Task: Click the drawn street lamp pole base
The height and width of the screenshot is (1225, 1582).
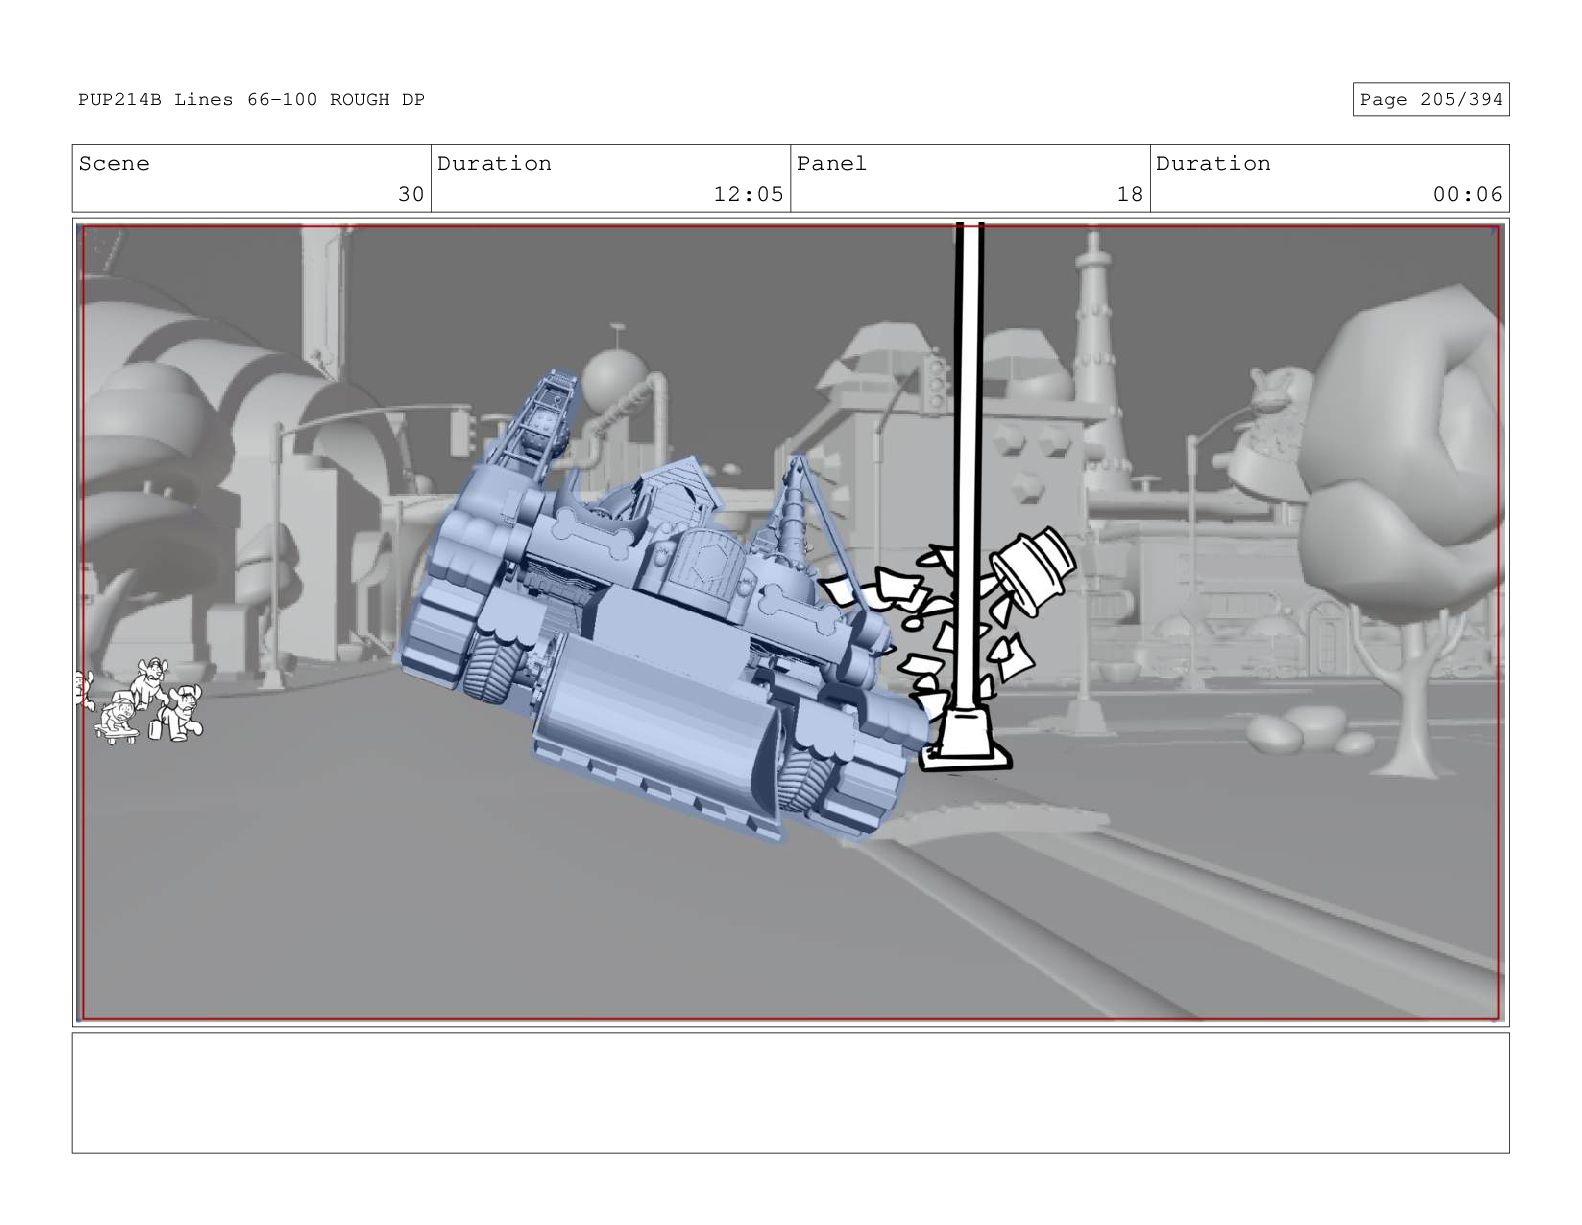Action: 965,740
